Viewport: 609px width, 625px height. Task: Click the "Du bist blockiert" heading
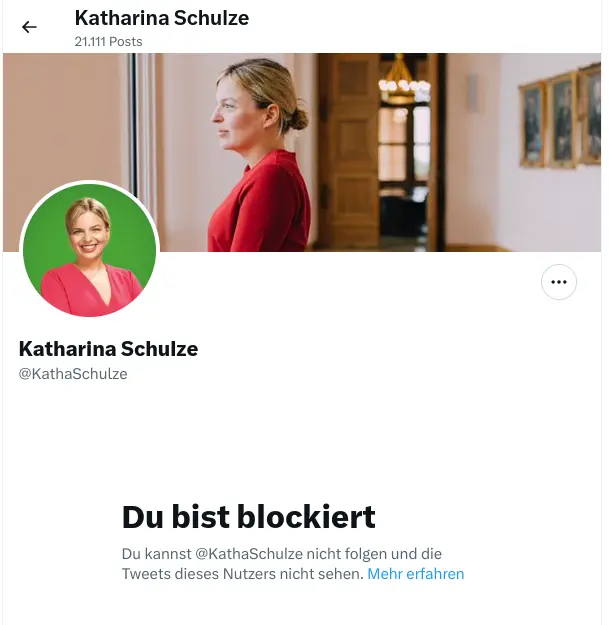[x=248, y=517]
